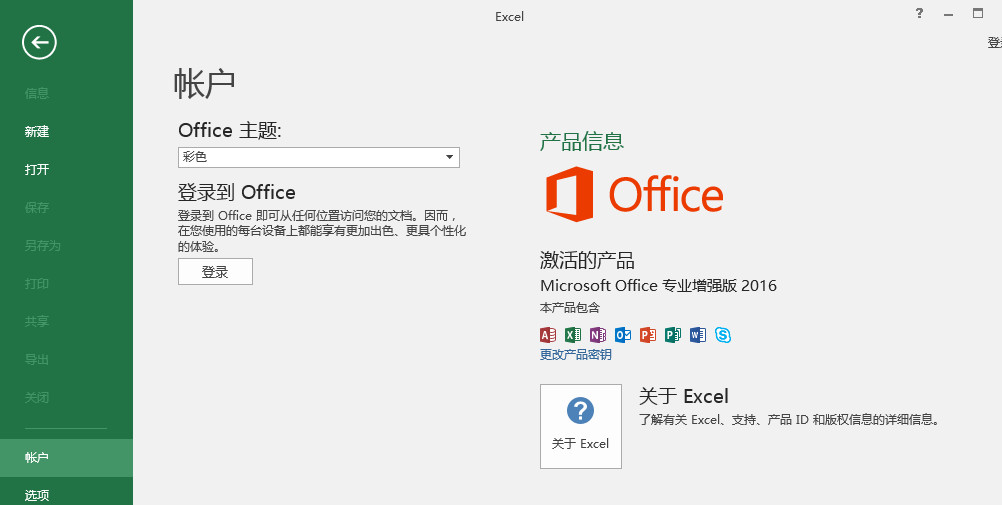
Task: Click the help question mark in title bar
Action: 919,13
